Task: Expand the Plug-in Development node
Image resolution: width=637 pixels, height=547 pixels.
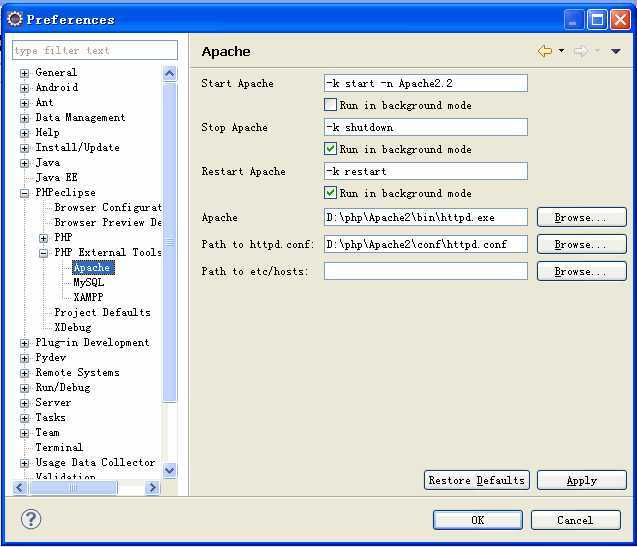Action: [24, 343]
